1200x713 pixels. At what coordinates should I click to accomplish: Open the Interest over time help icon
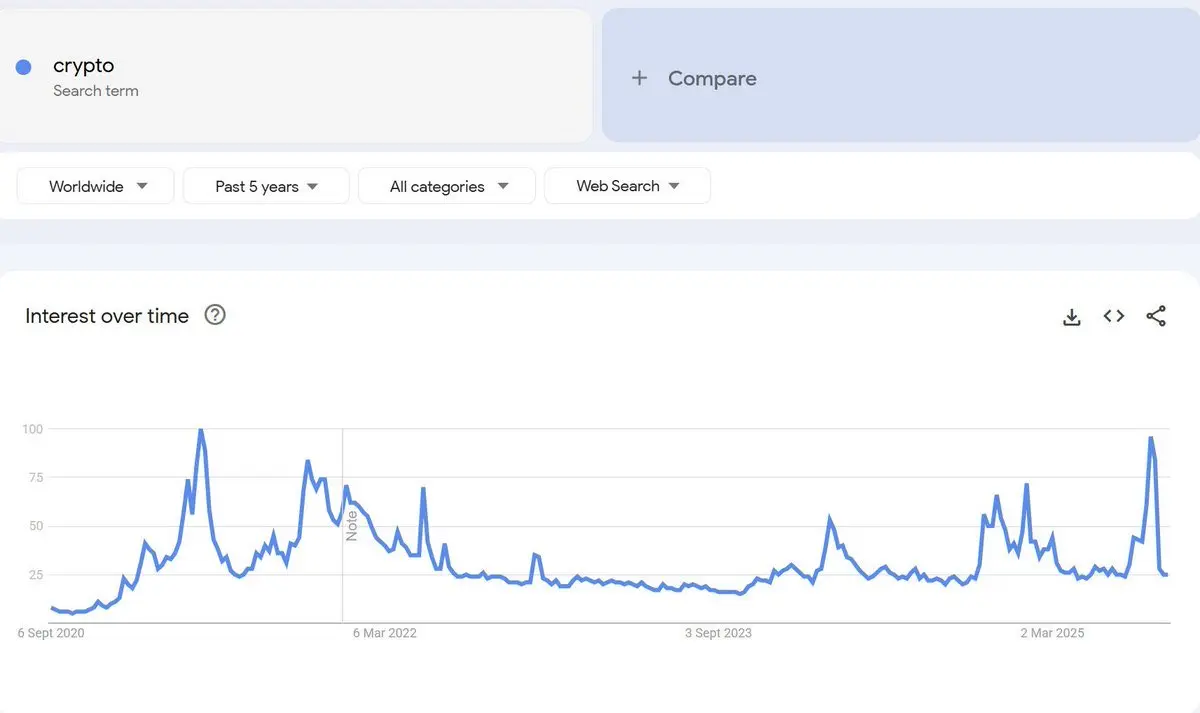point(215,315)
